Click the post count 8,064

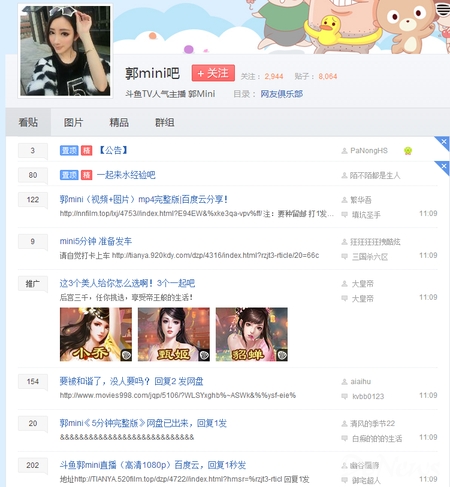click(x=328, y=76)
